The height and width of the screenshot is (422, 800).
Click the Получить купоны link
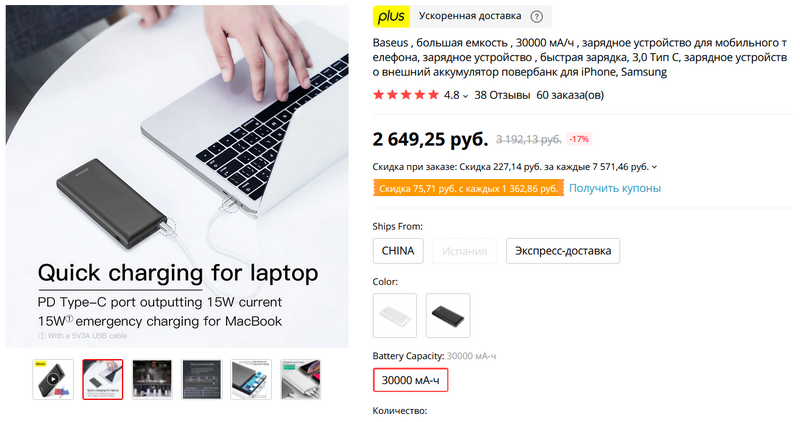pos(615,188)
